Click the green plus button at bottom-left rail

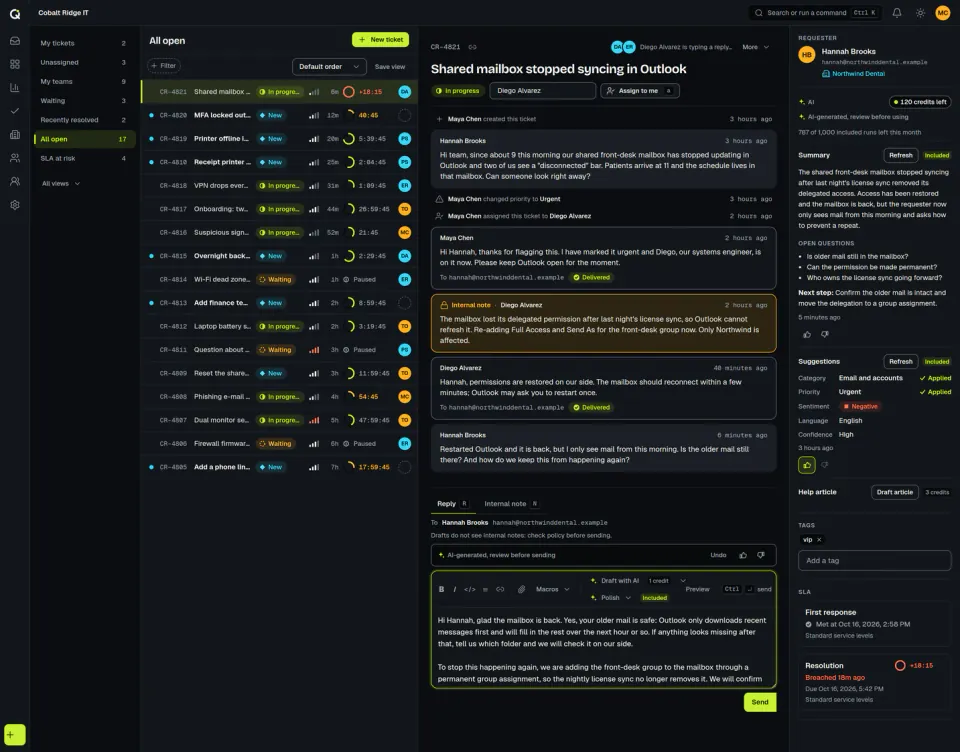pos(14,734)
